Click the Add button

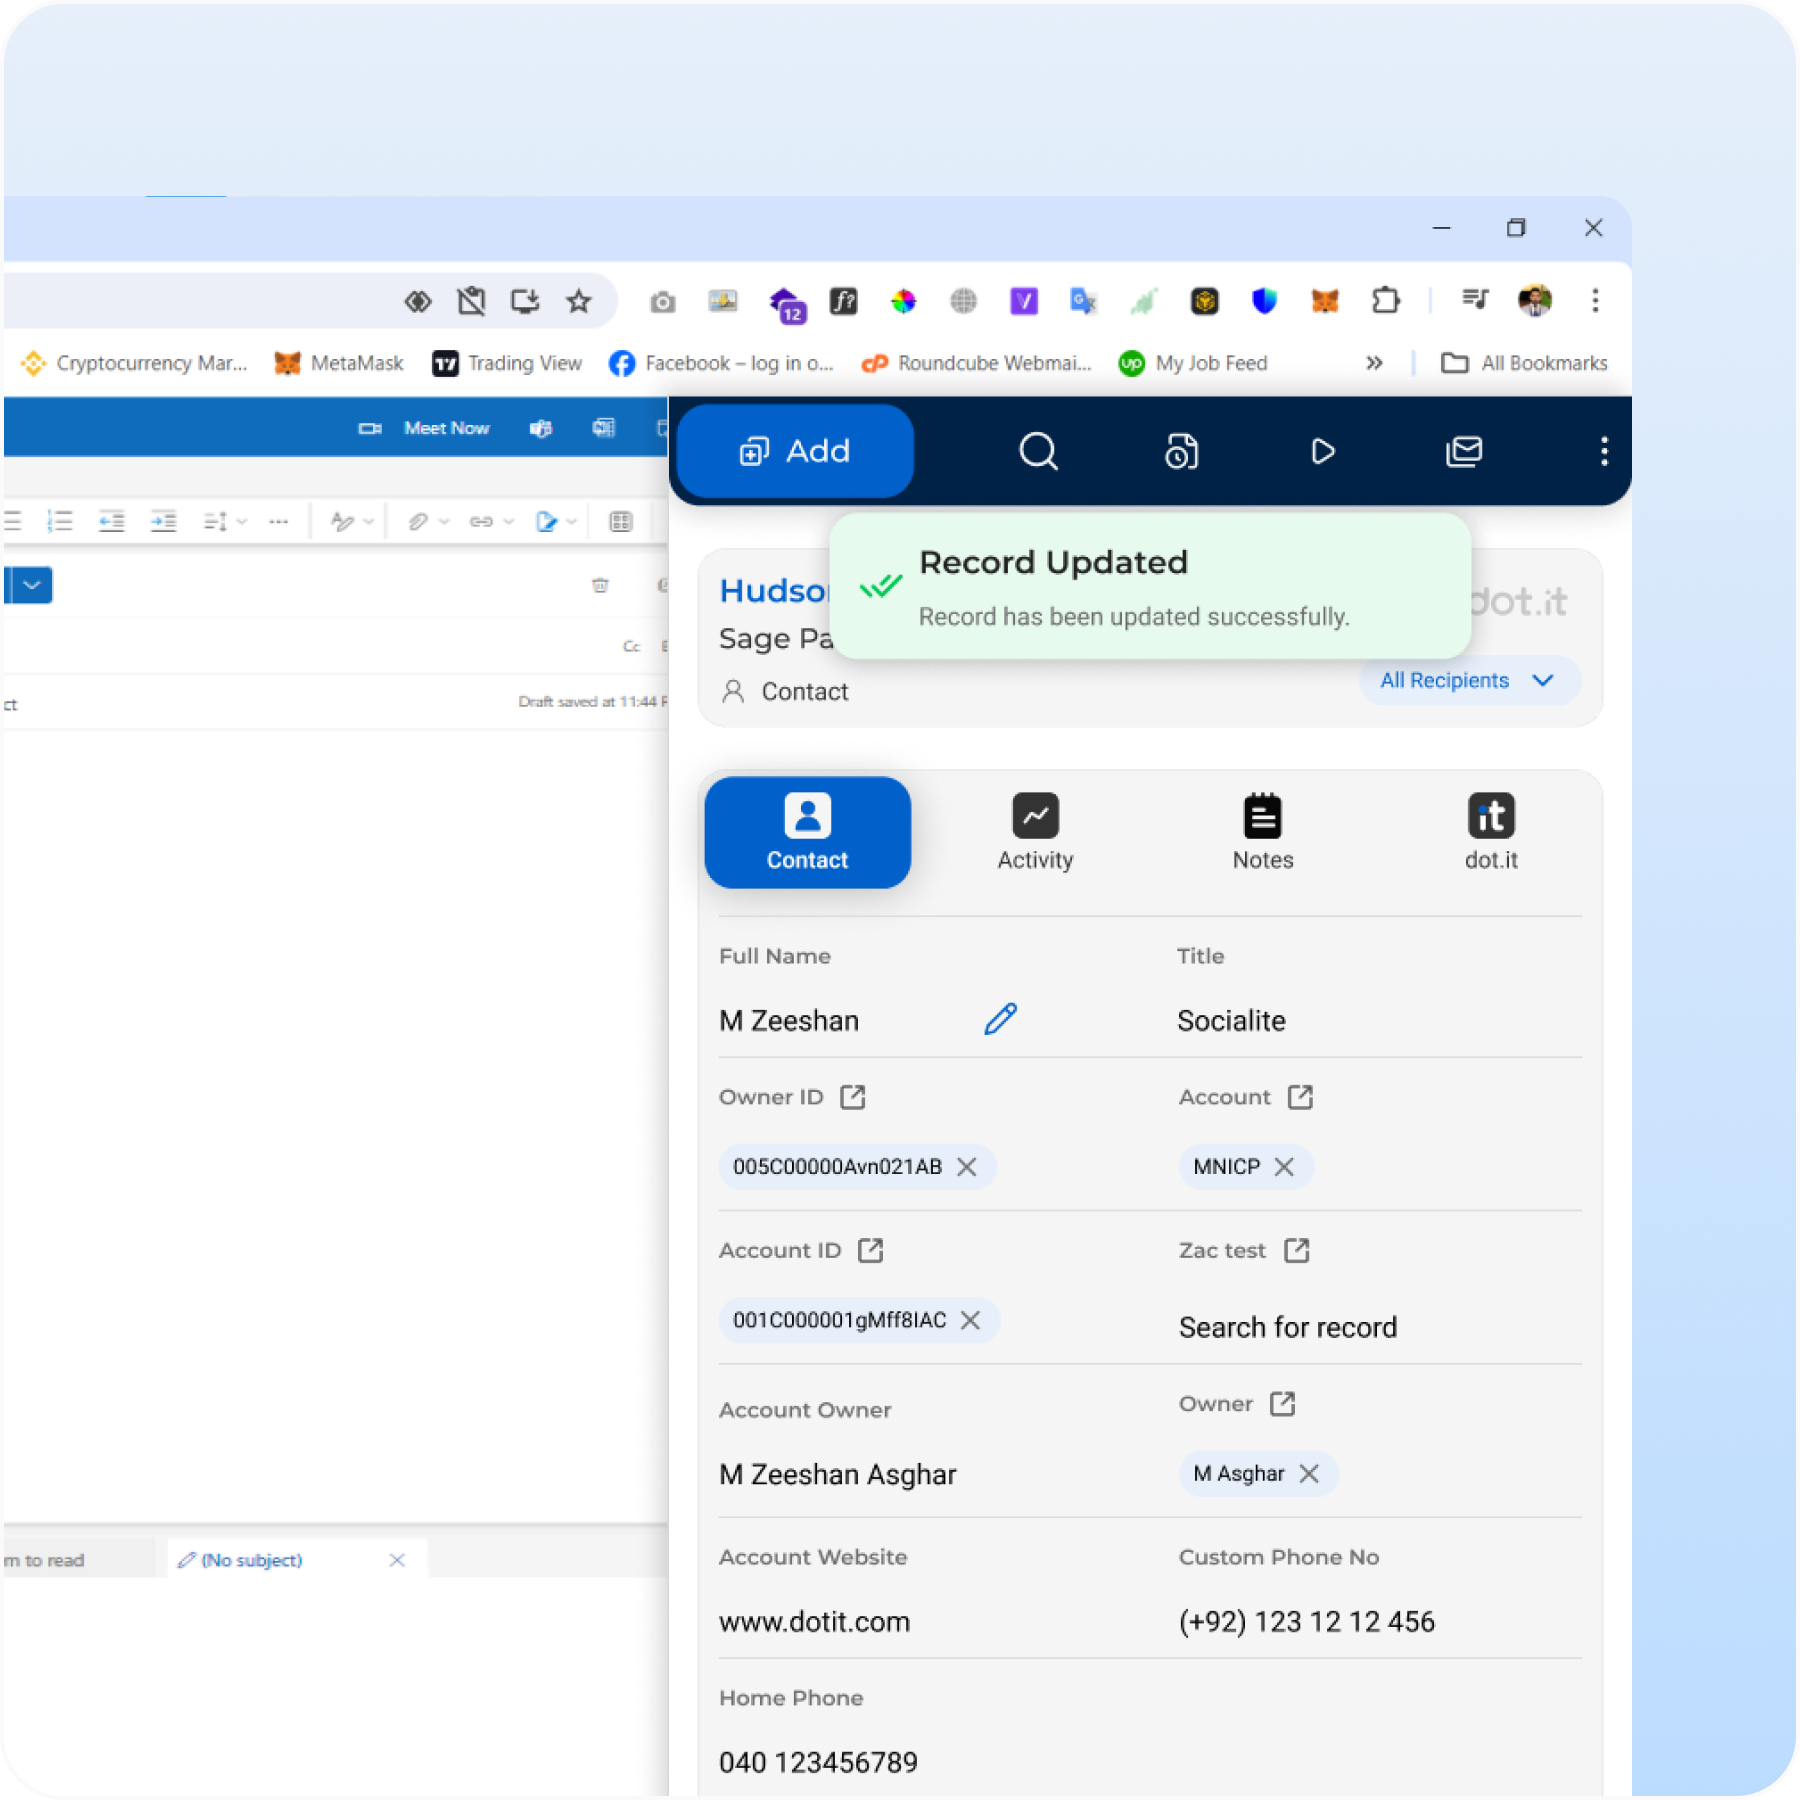click(x=795, y=451)
